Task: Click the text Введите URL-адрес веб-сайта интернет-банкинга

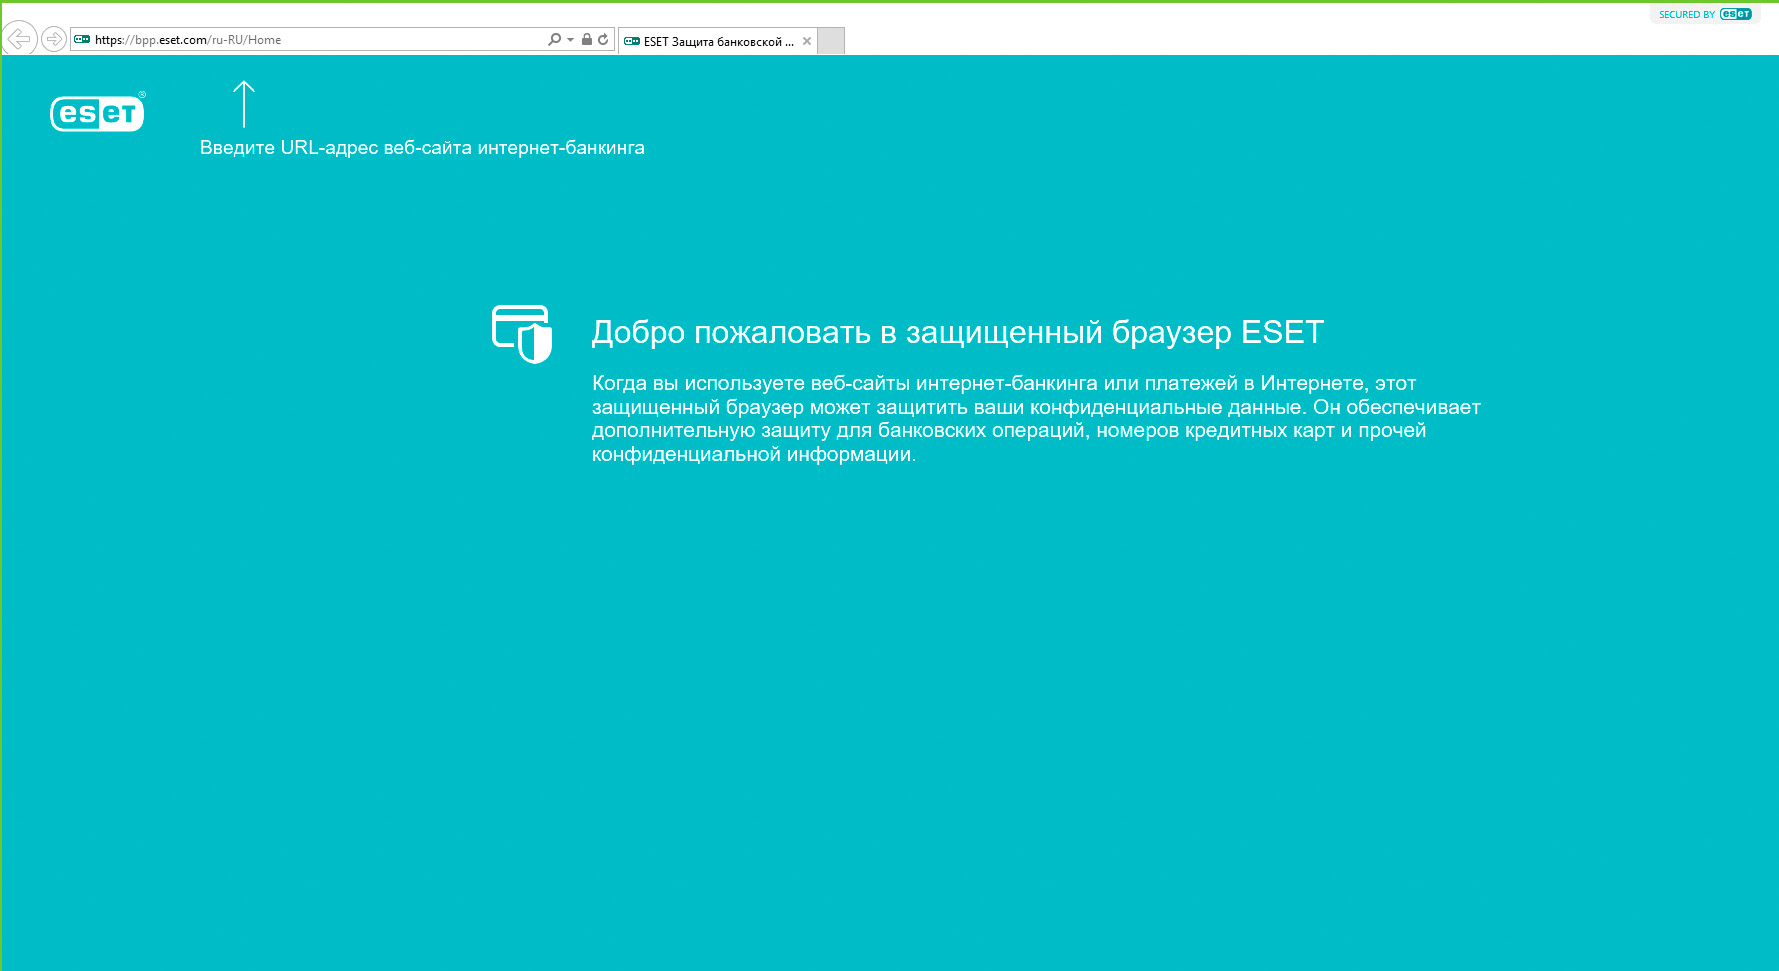Action: [422, 148]
